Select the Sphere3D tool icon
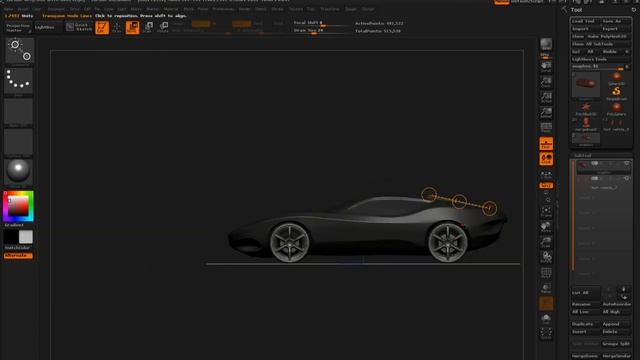 tap(616, 78)
